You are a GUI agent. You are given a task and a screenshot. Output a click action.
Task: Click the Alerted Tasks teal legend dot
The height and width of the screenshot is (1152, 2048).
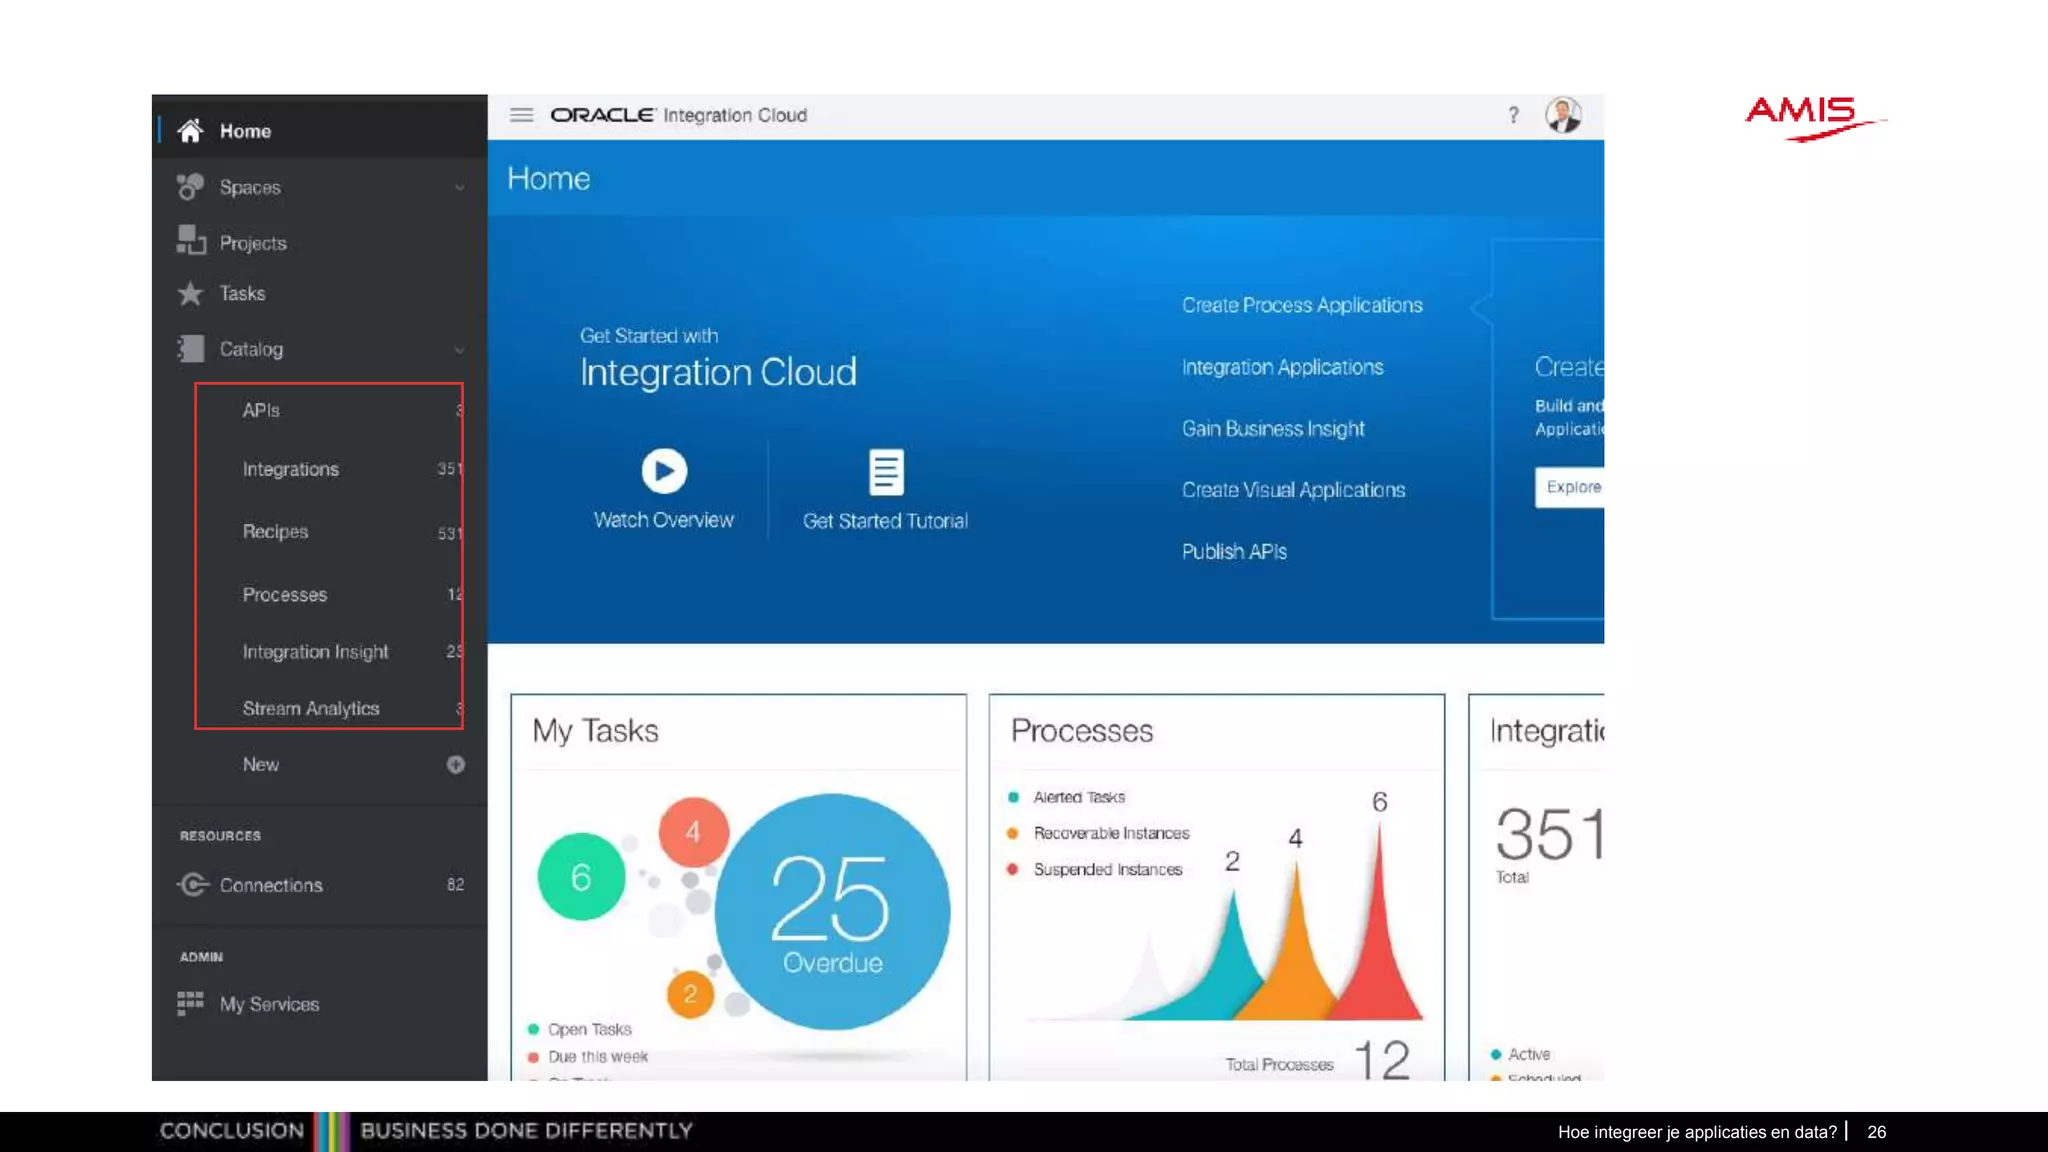pyautogui.click(x=1013, y=797)
